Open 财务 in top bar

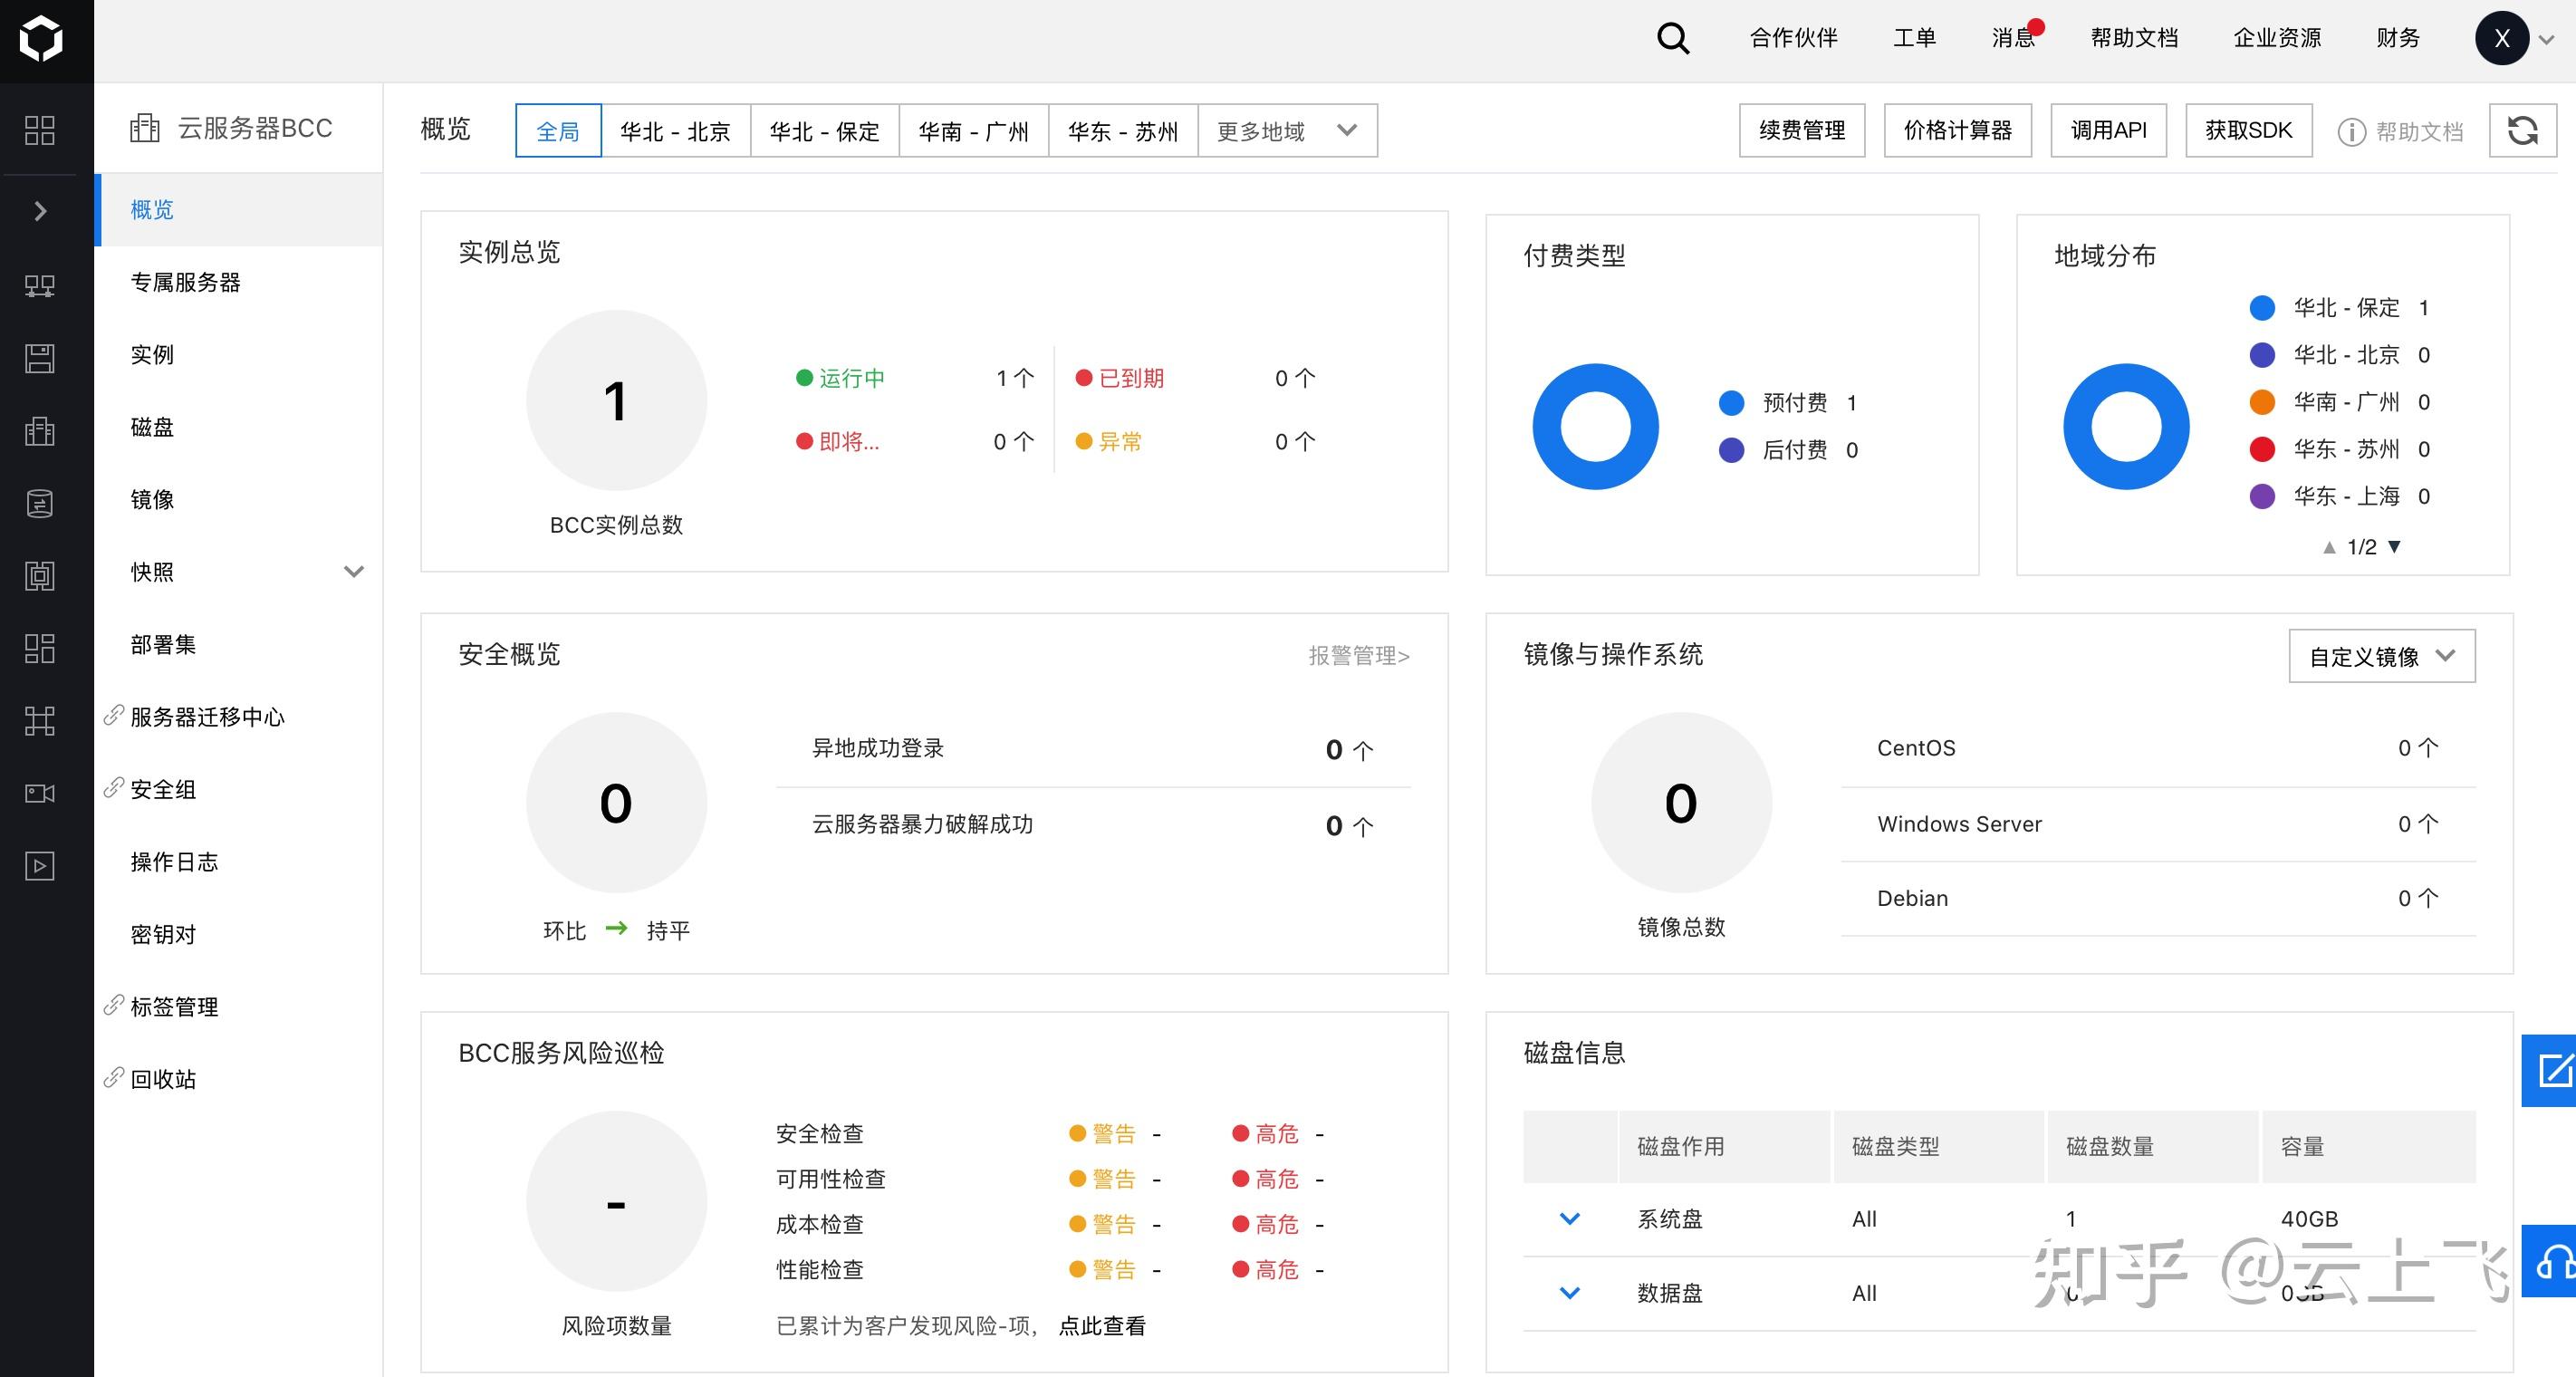click(x=2398, y=38)
